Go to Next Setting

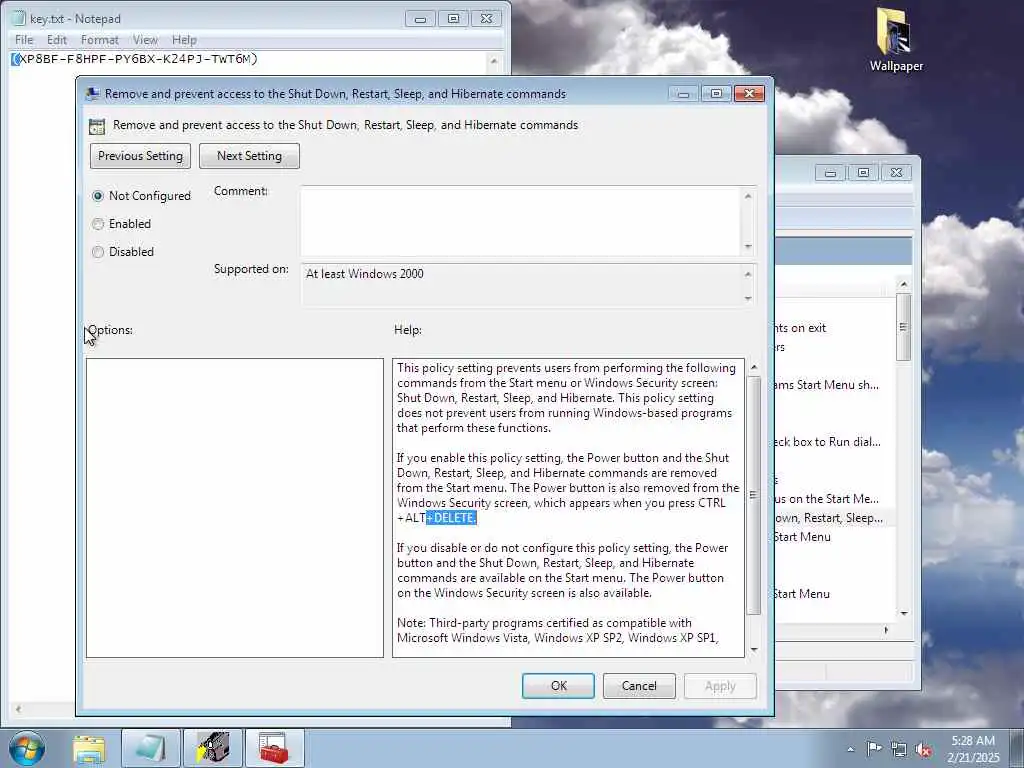click(x=249, y=156)
